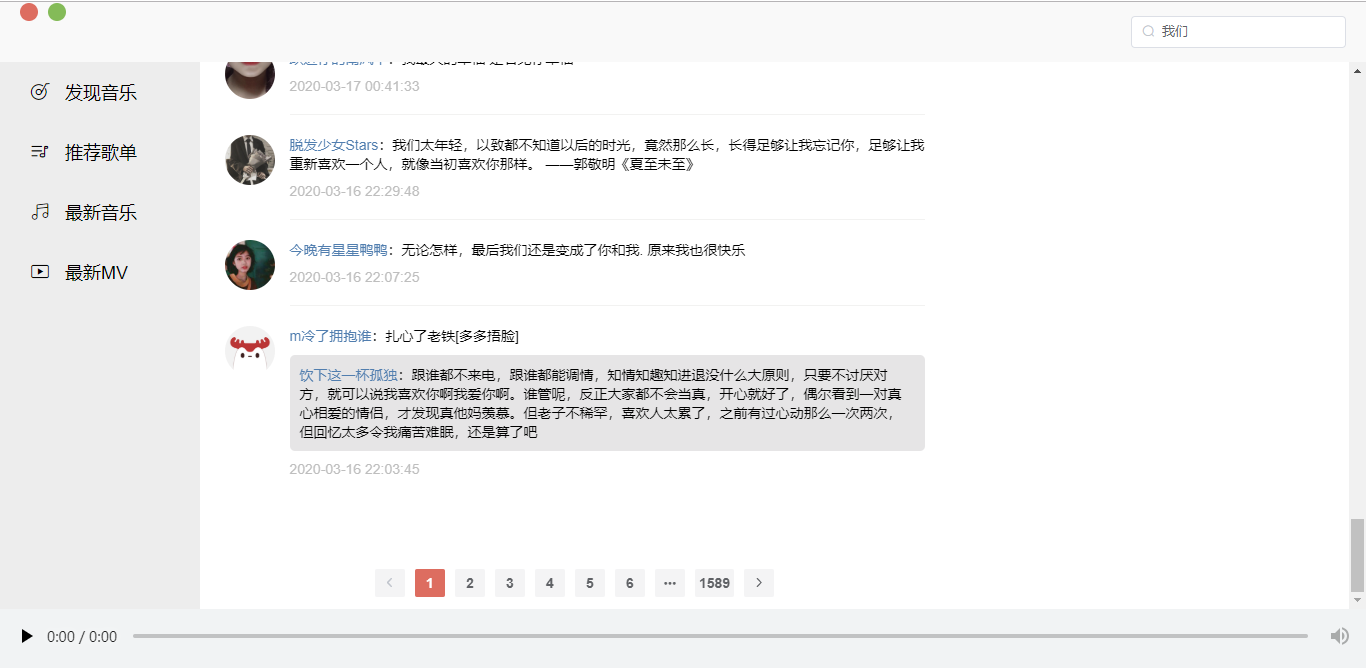Open quoted user 饮下这一杯孤独 link
1366x668 pixels.
[348, 375]
